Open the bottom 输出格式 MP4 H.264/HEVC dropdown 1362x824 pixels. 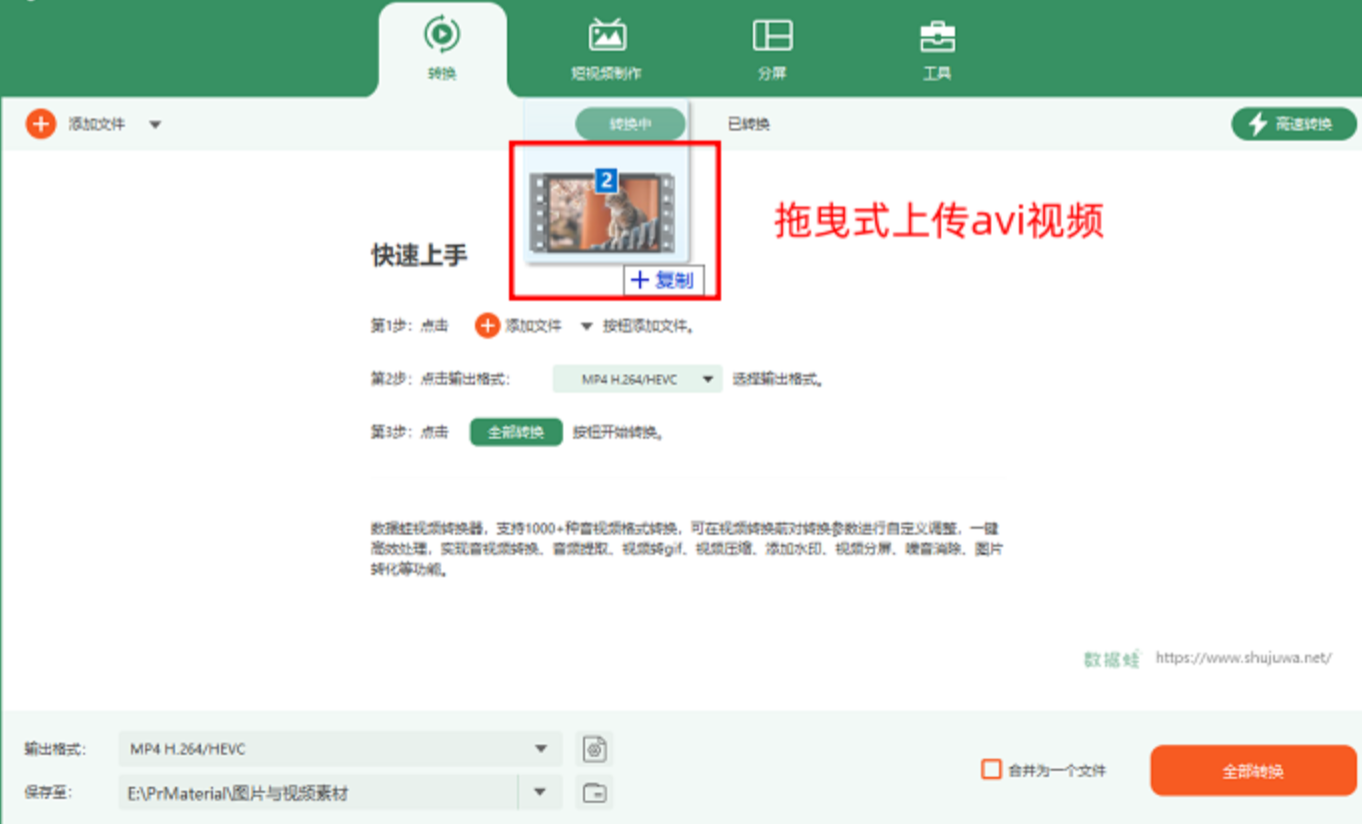pos(339,749)
